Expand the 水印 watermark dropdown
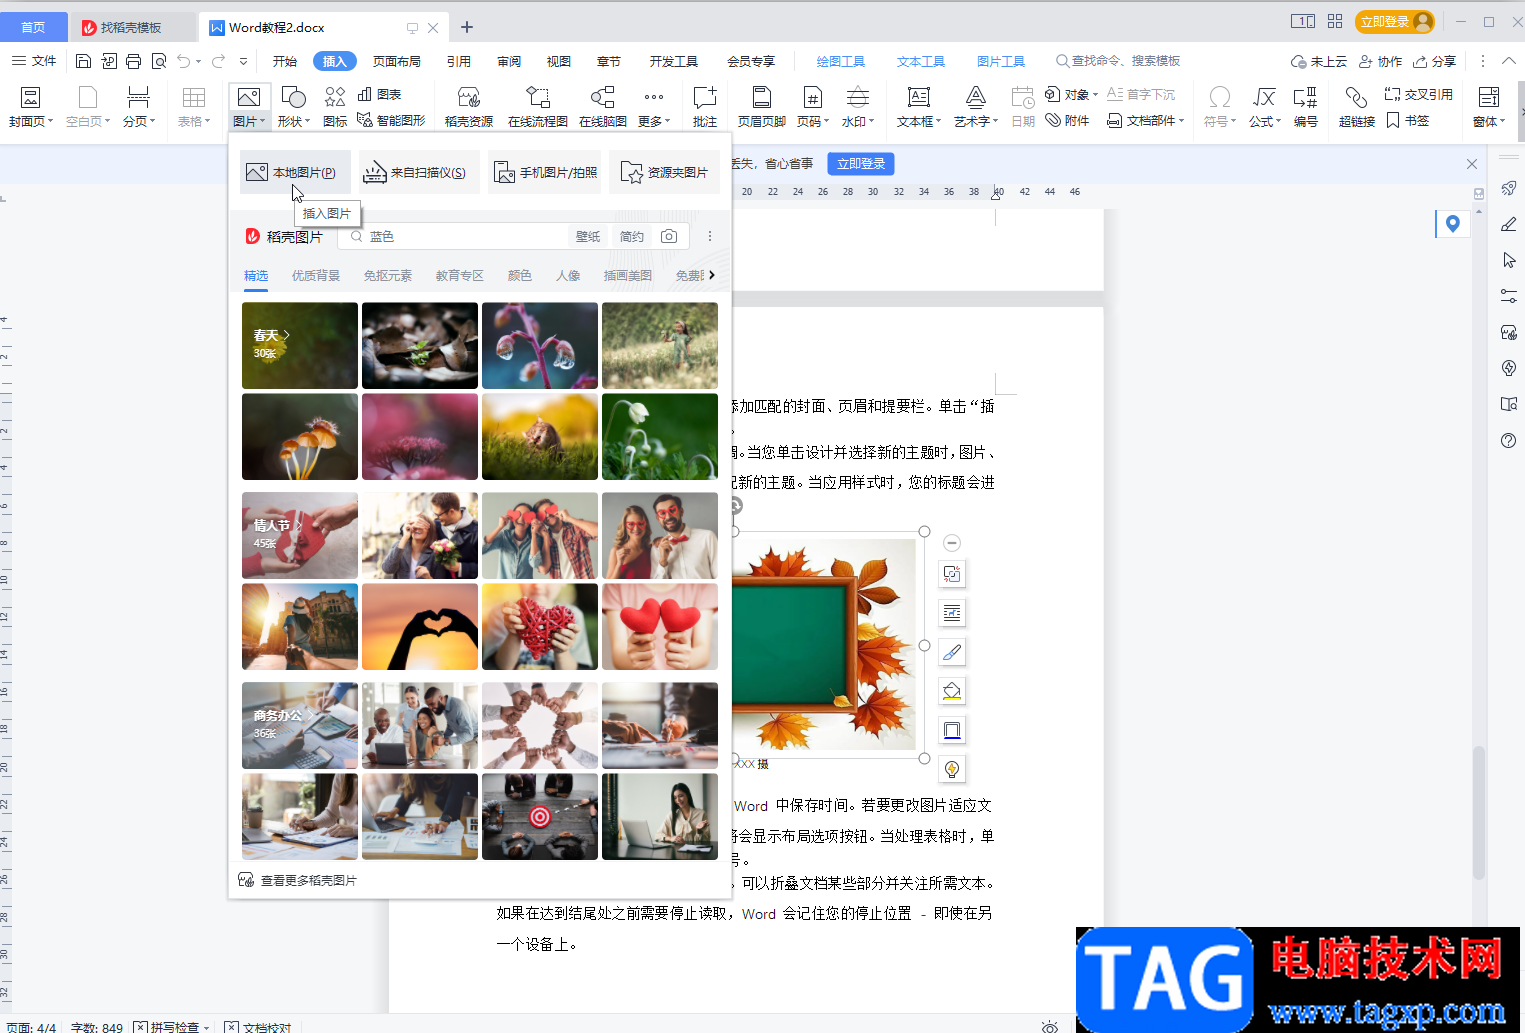This screenshot has width=1525, height=1033. click(858, 121)
